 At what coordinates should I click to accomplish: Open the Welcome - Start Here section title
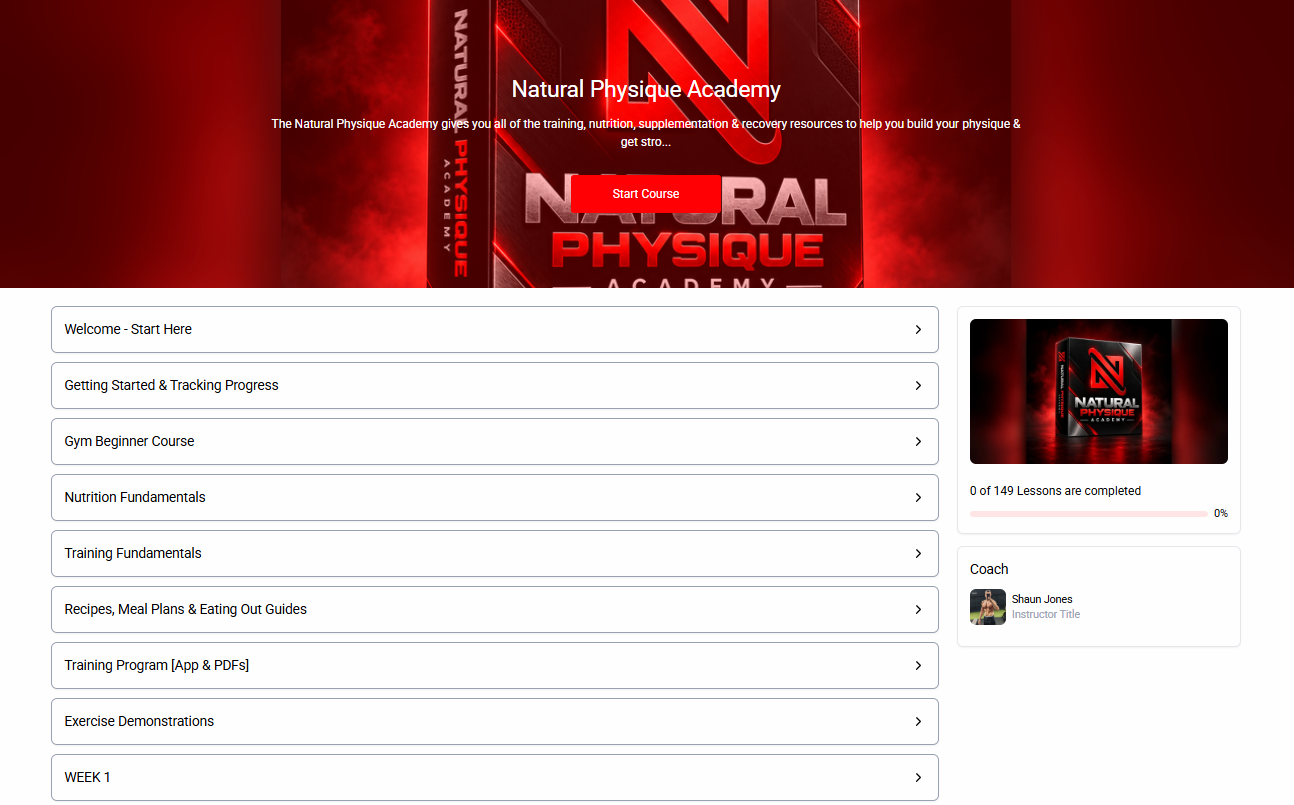tap(128, 329)
